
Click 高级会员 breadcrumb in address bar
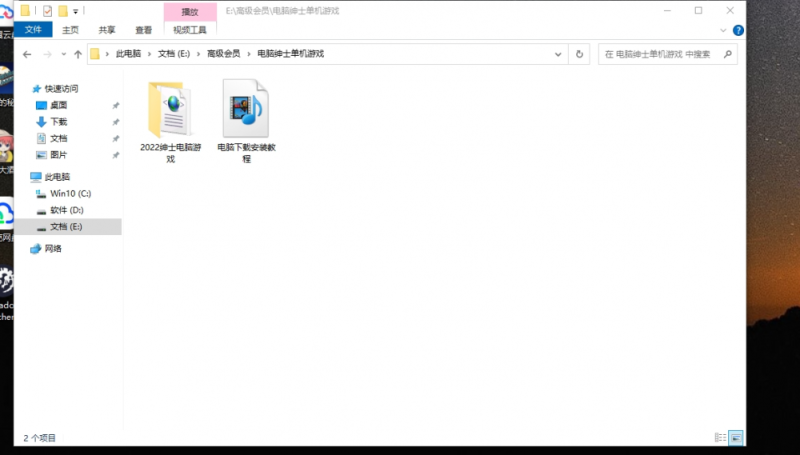point(223,54)
